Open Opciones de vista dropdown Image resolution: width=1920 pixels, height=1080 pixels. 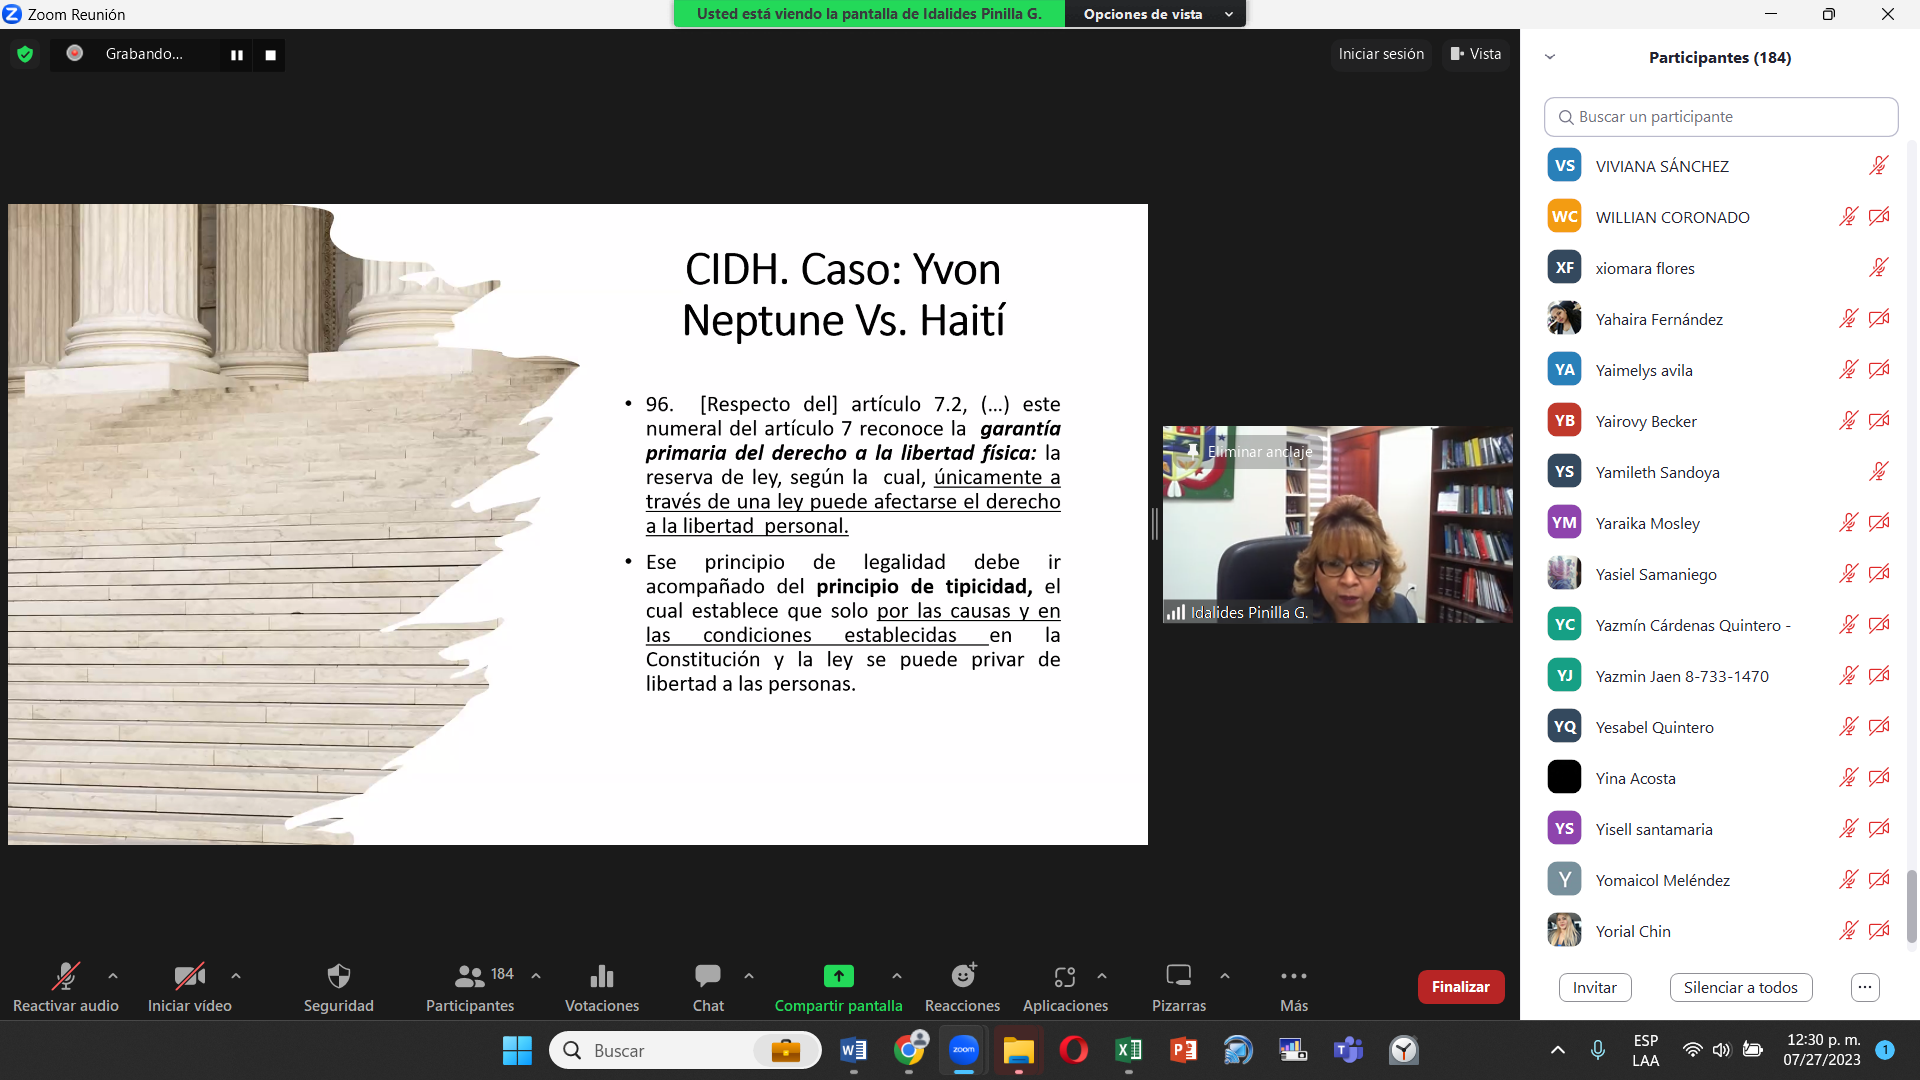click(1157, 14)
